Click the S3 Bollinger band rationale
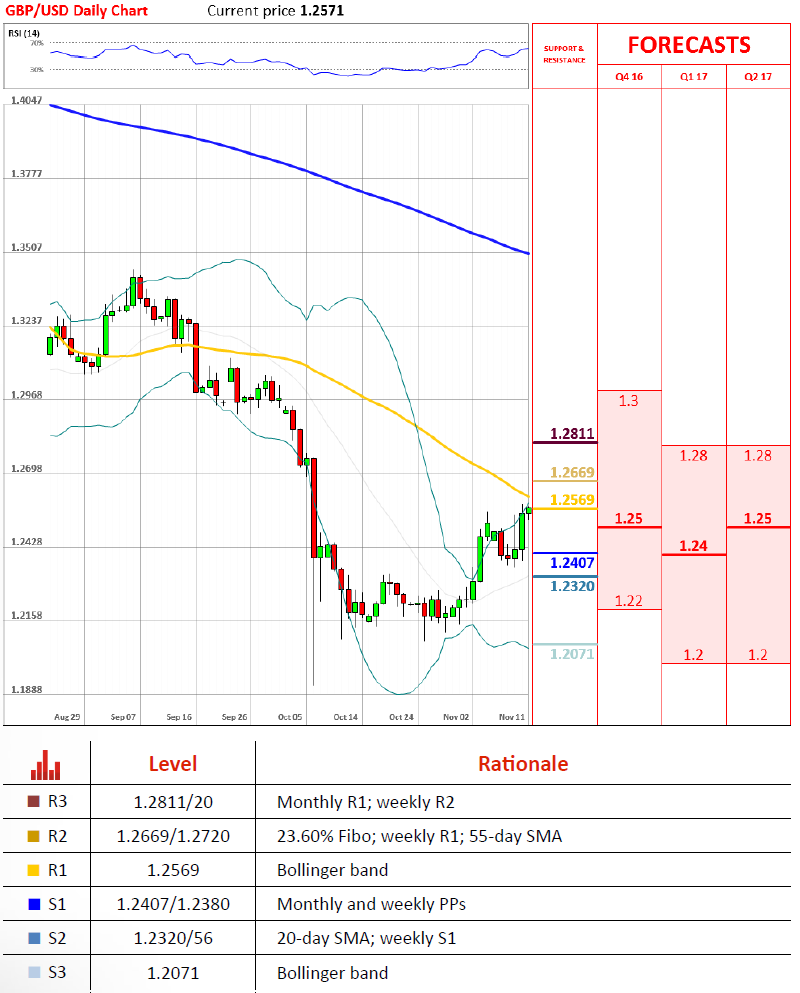The height and width of the screenshot is (993, 800). pos(333,973)
